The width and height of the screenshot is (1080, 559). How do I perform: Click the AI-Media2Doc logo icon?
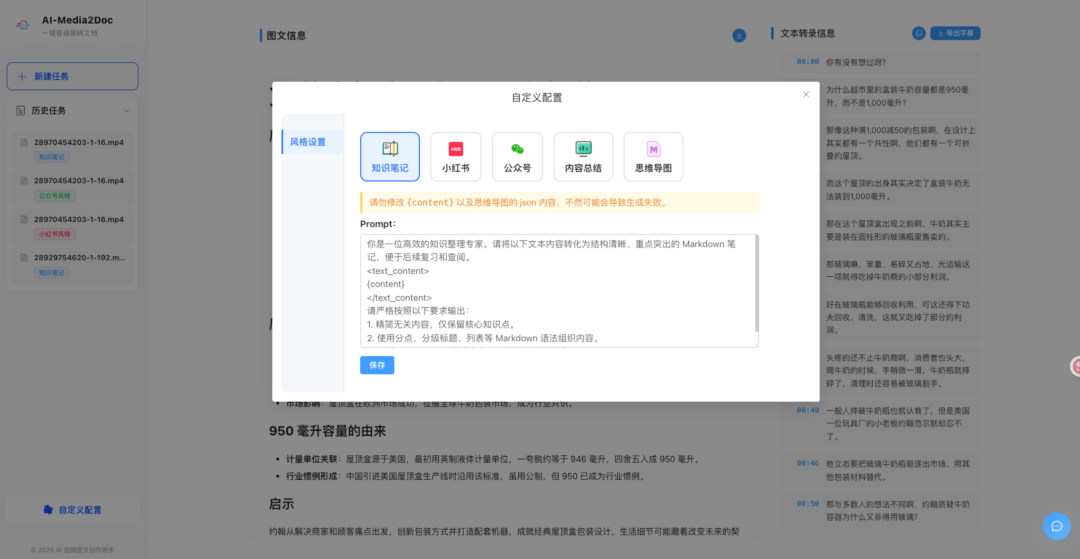click(23, 25)
